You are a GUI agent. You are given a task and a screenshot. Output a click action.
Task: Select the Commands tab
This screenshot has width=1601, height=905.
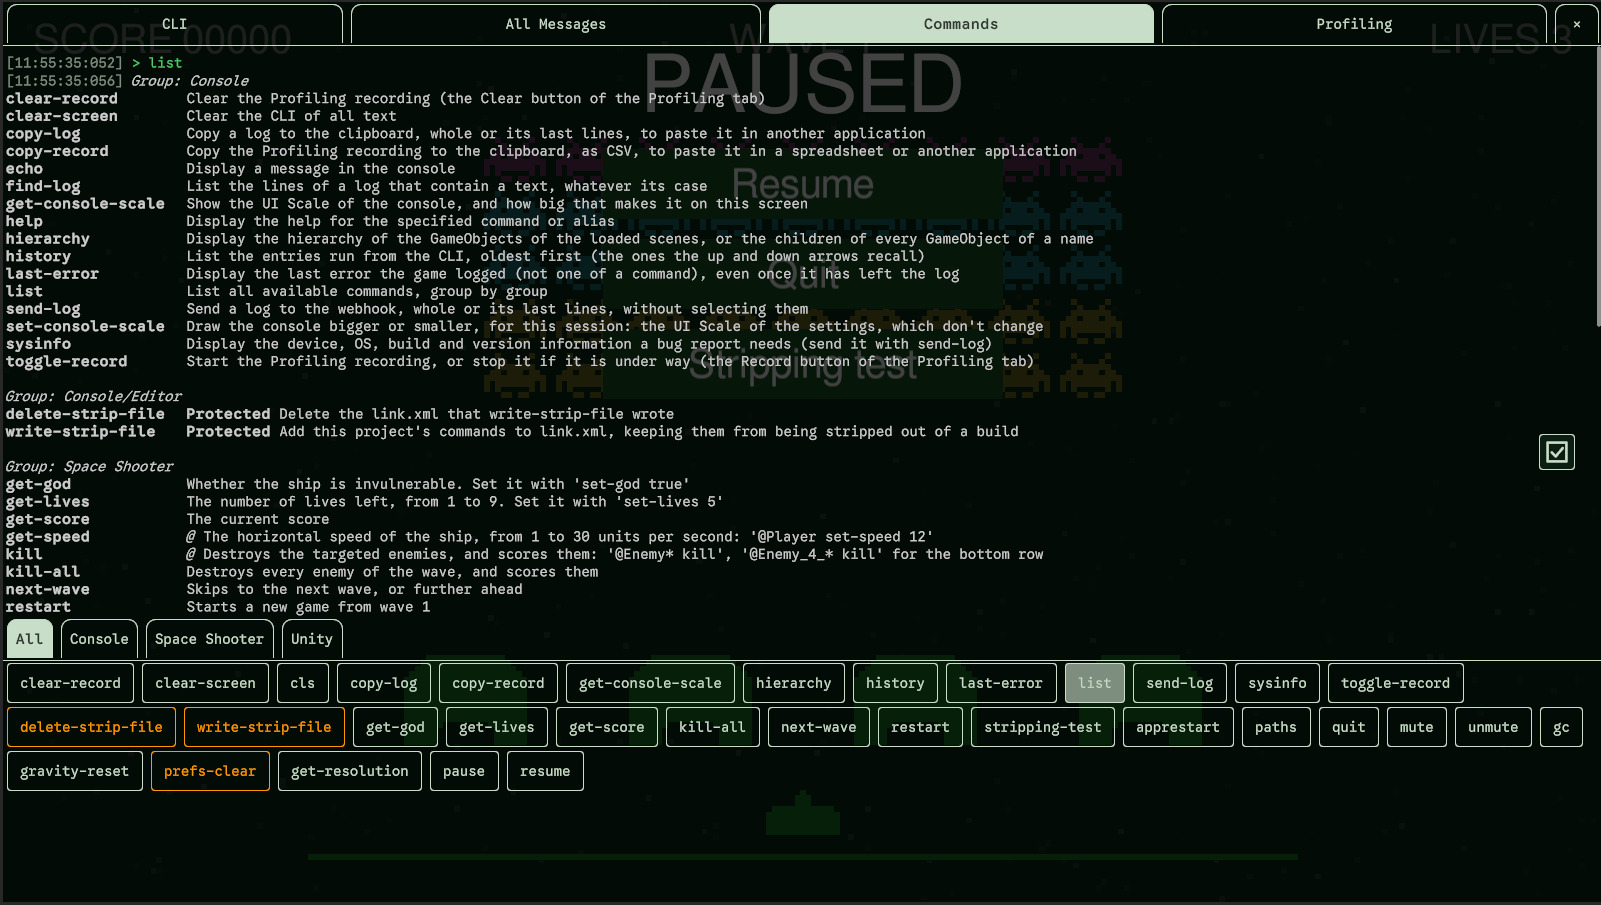pos(961,24)
